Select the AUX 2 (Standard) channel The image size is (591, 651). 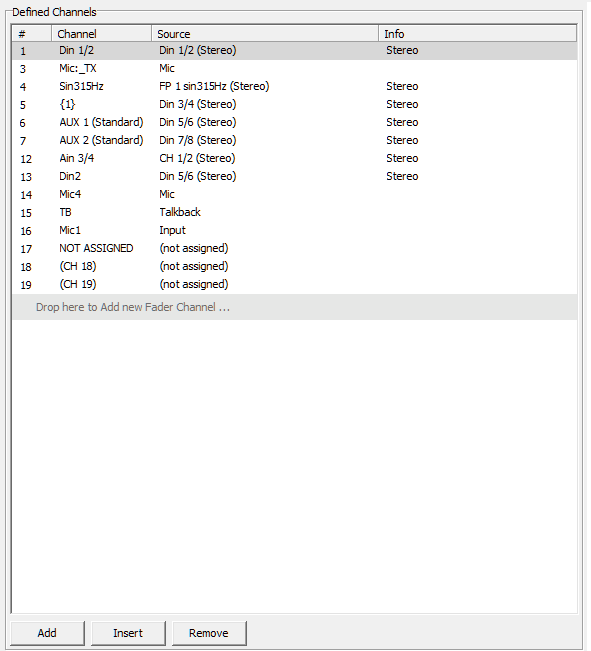294,140
